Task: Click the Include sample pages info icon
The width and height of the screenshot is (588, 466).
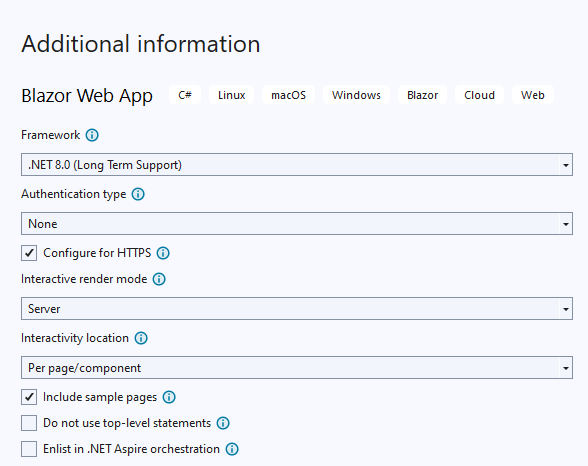Action: [x=169, y=397]
